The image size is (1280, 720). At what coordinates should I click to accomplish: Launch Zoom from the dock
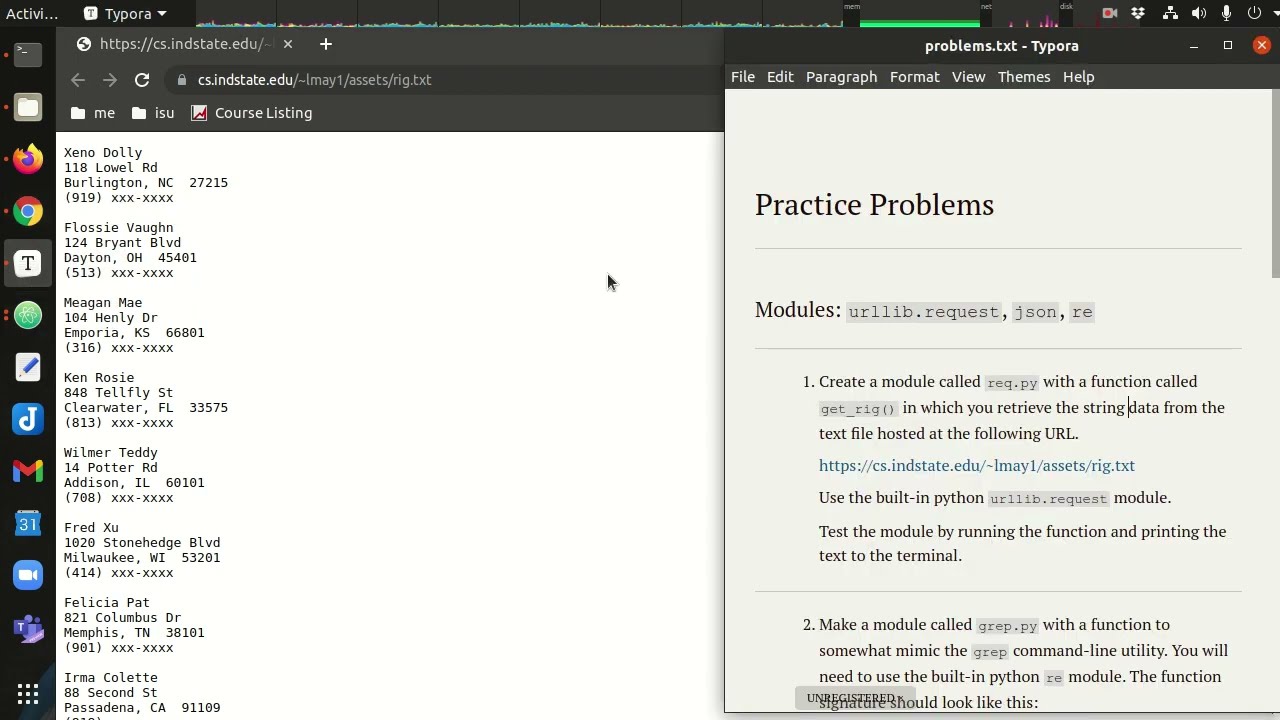(28, 575)
